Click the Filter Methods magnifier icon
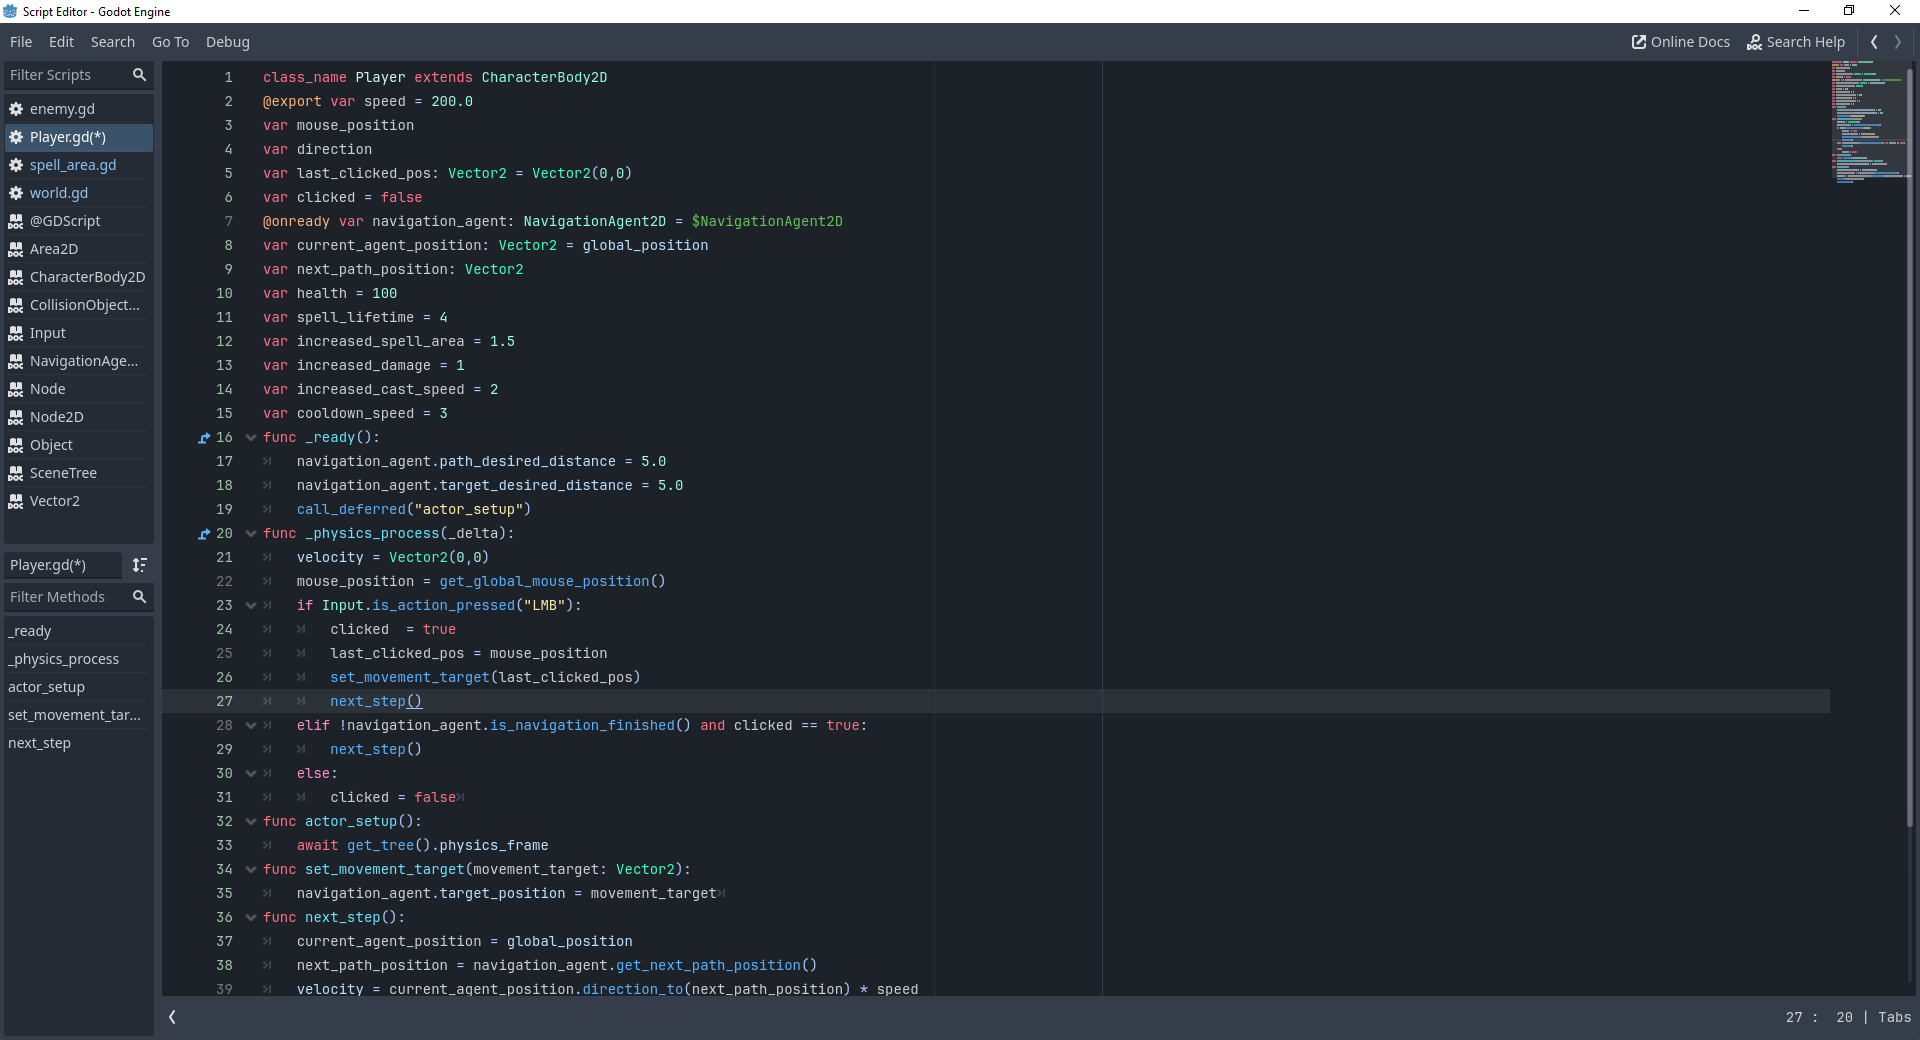Viewport: 1920px width, 1040px height. point(139,597)
